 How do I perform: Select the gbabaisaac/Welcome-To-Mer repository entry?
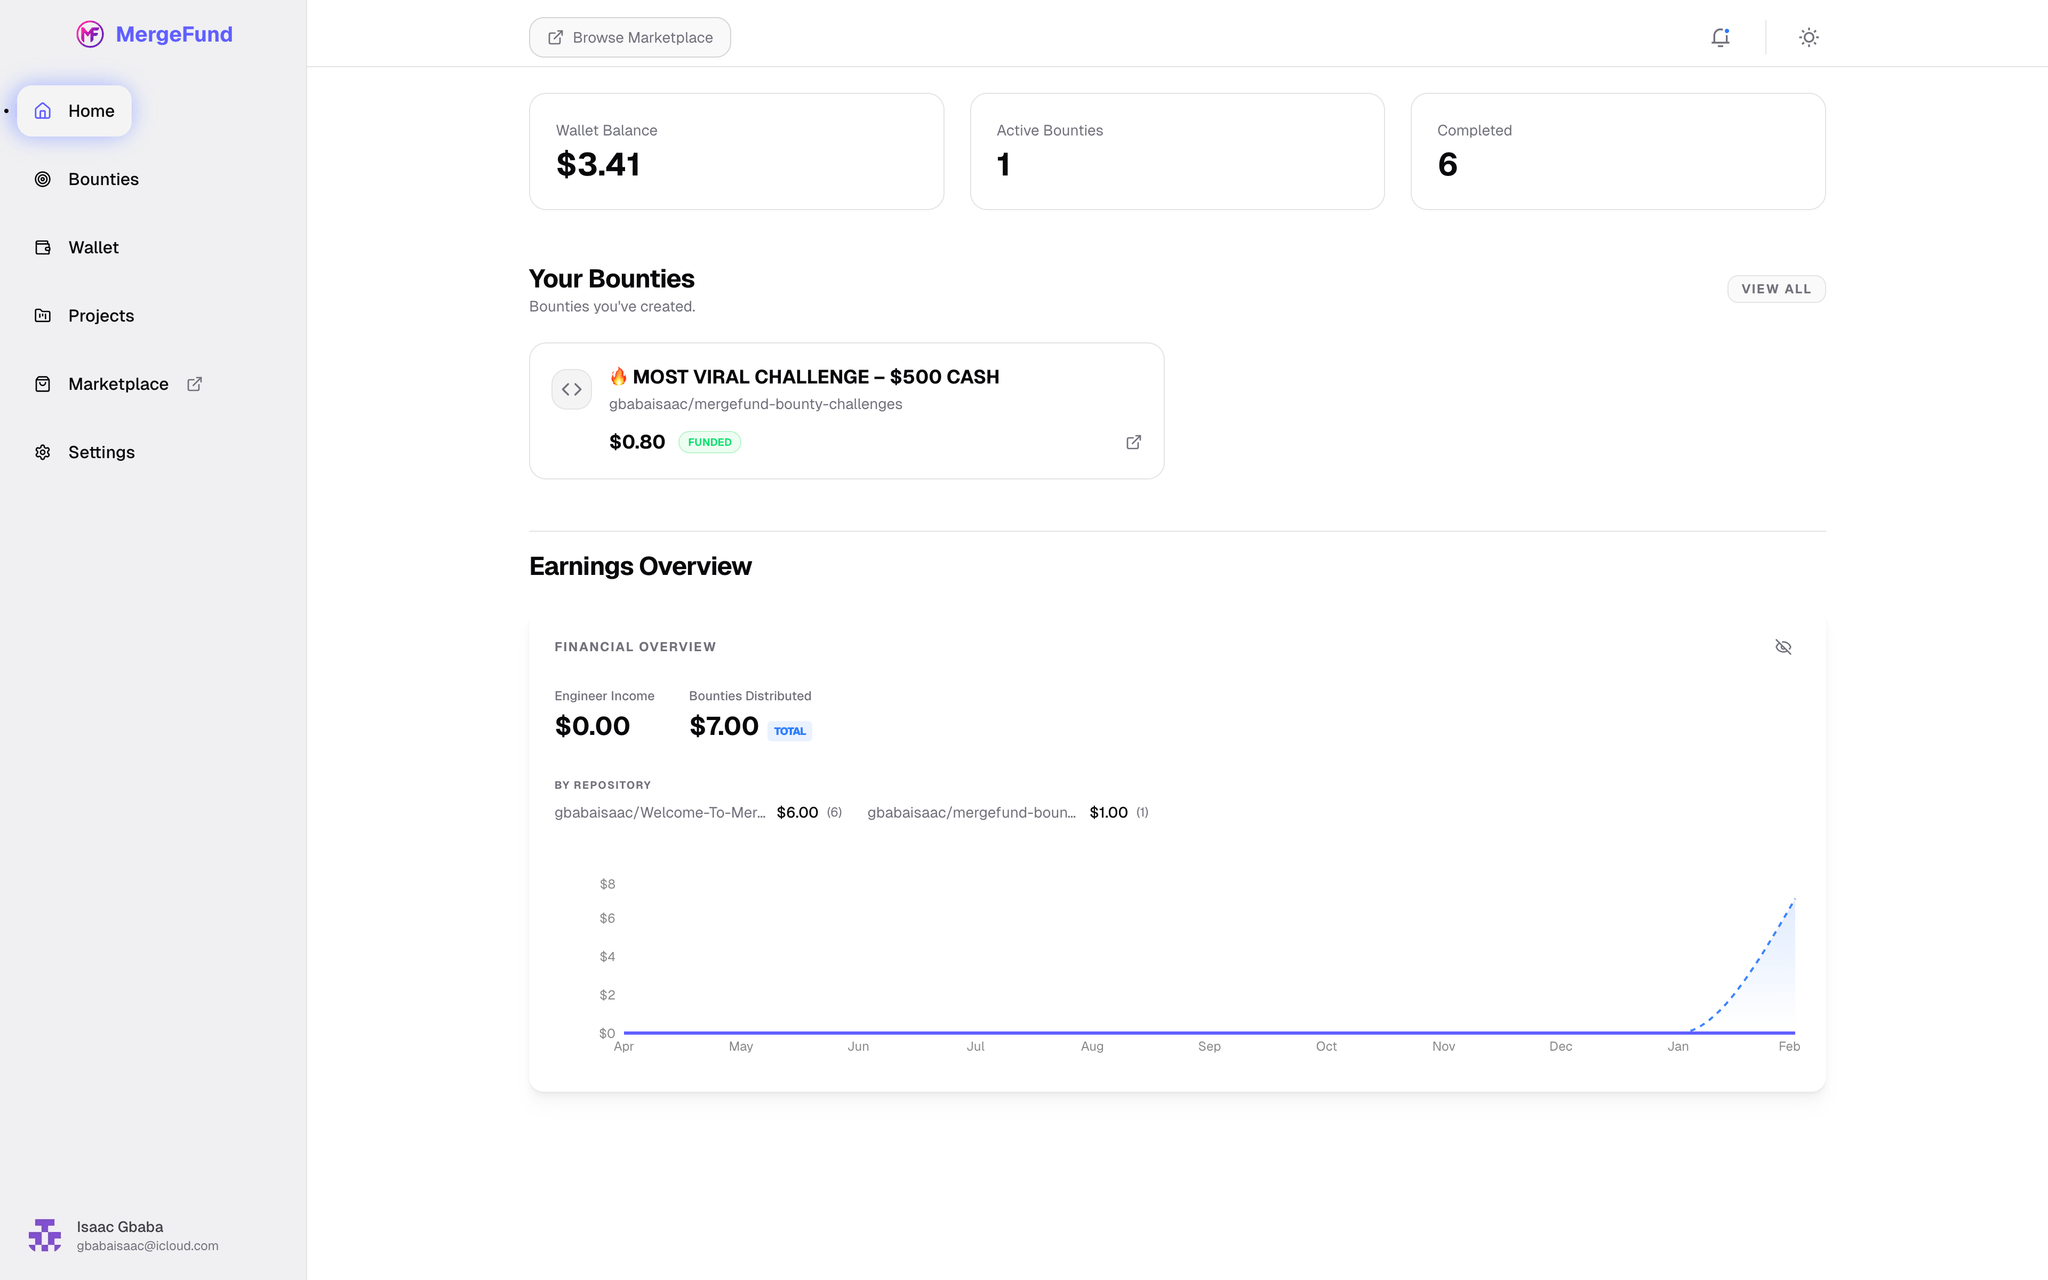tap(661, 812)
